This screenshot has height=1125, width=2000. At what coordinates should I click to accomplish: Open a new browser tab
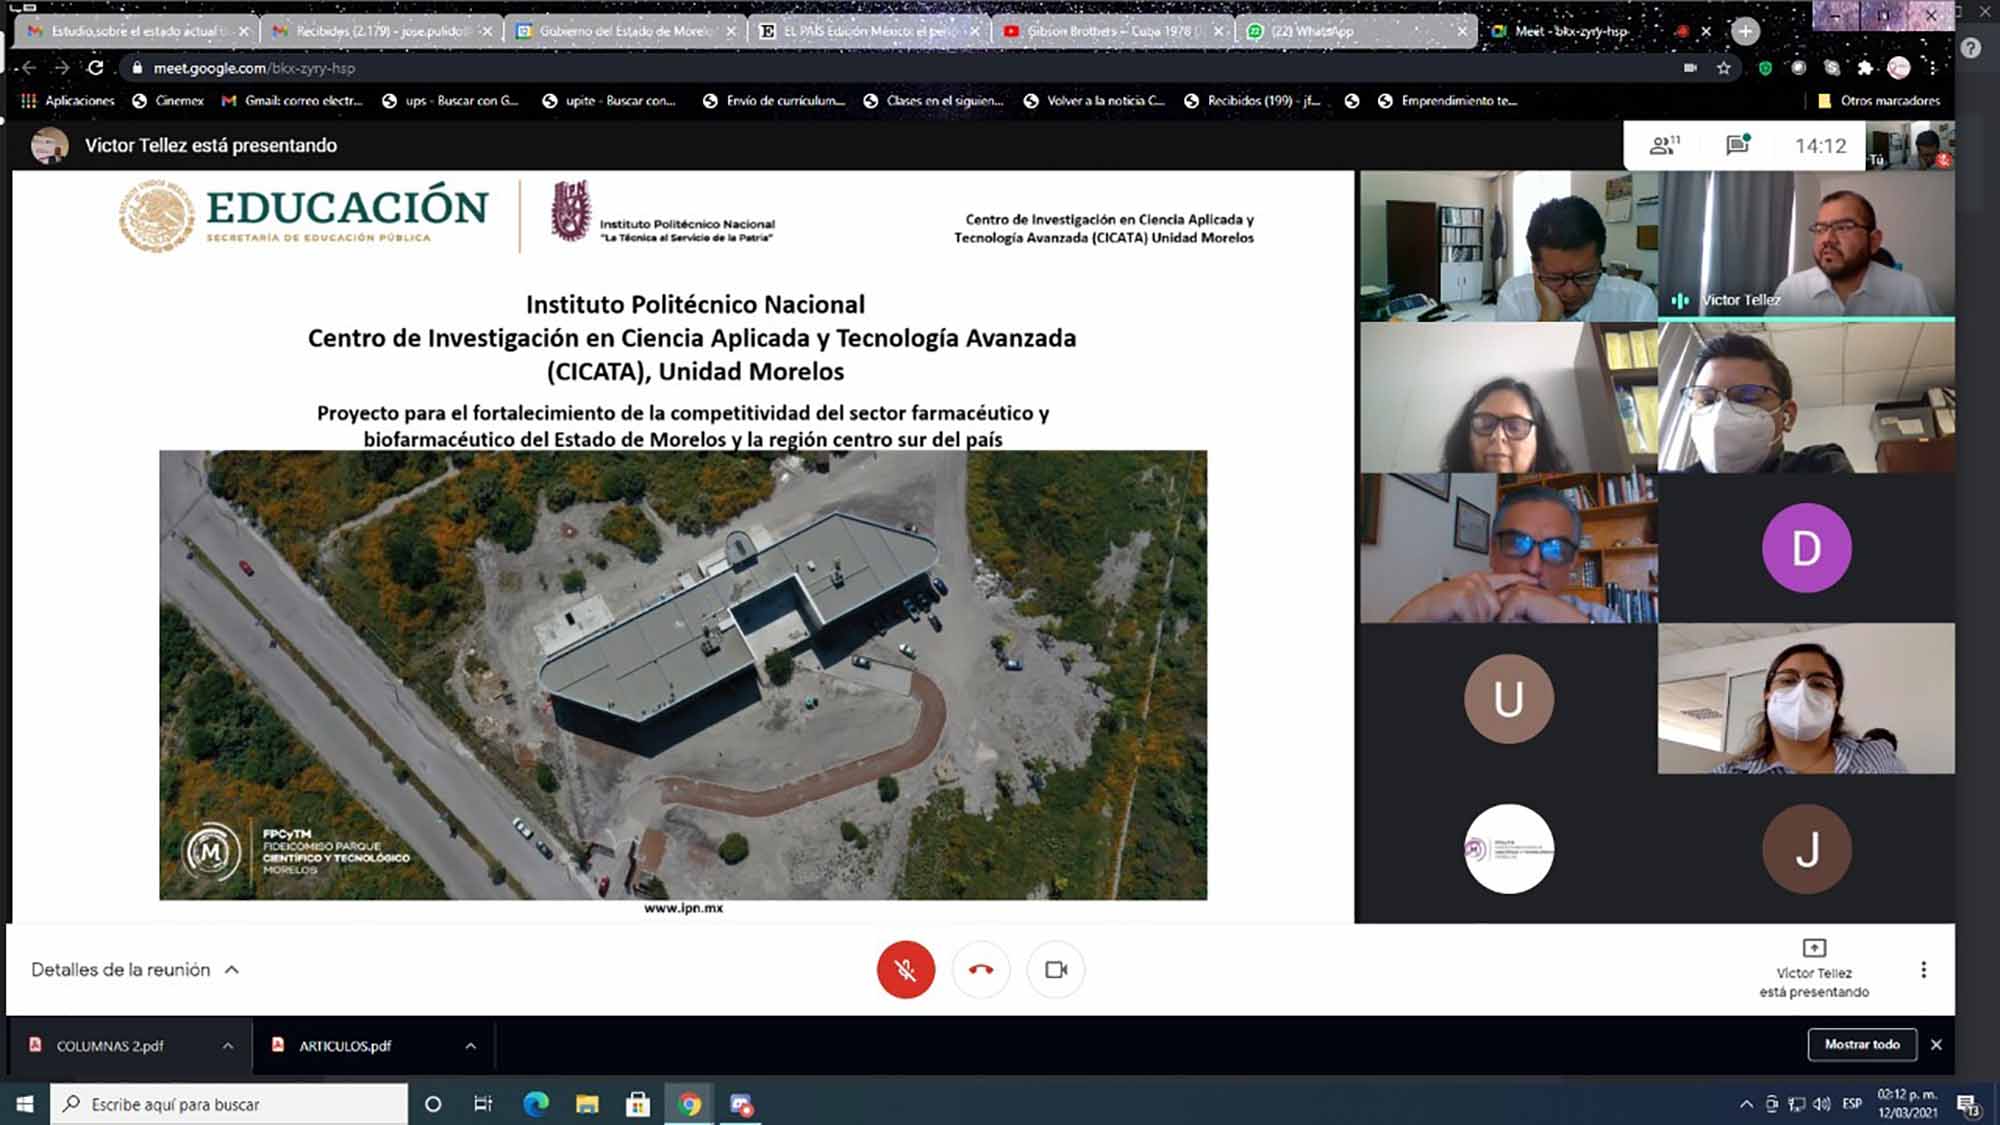click(1745, 31)
